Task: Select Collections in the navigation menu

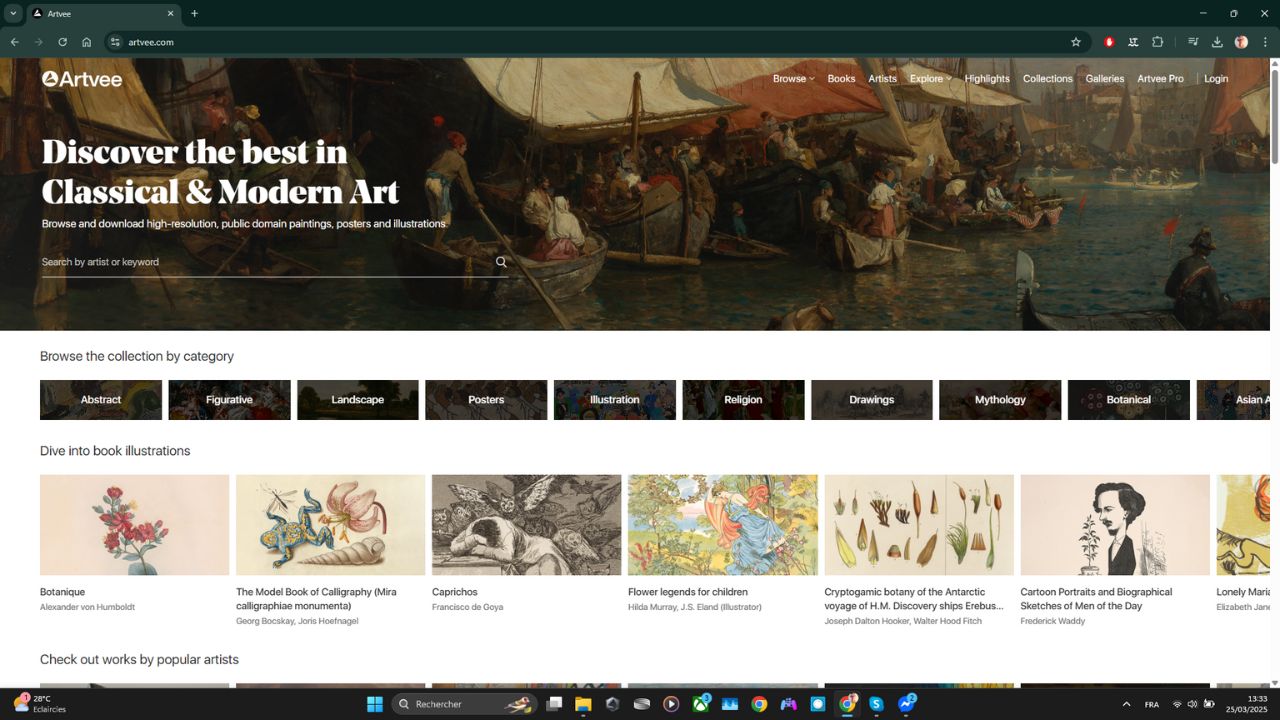Action: (1047, 78)
